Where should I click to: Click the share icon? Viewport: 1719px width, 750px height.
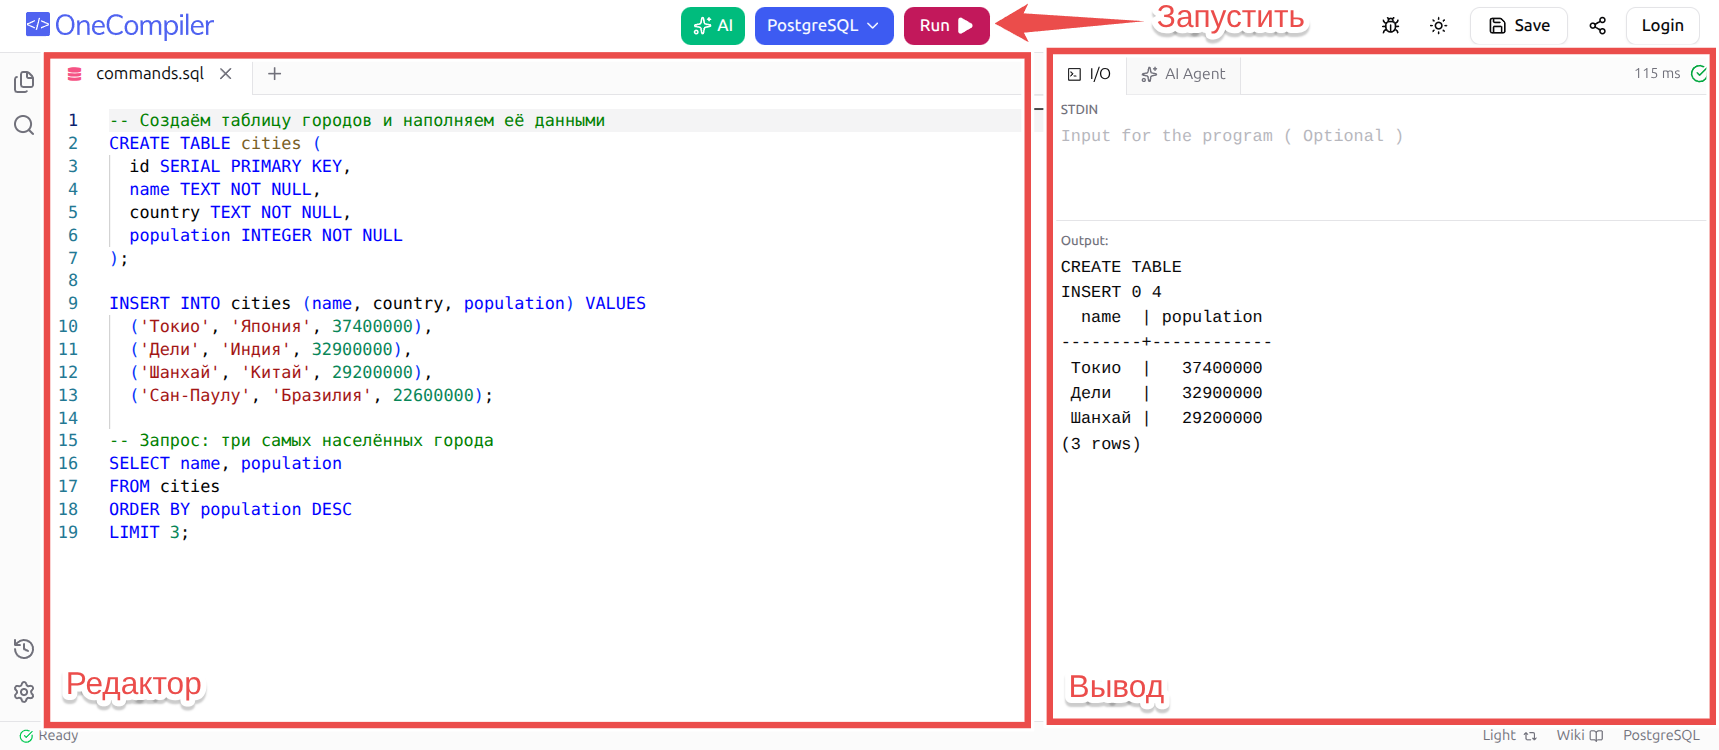[x=1597, y=26]
